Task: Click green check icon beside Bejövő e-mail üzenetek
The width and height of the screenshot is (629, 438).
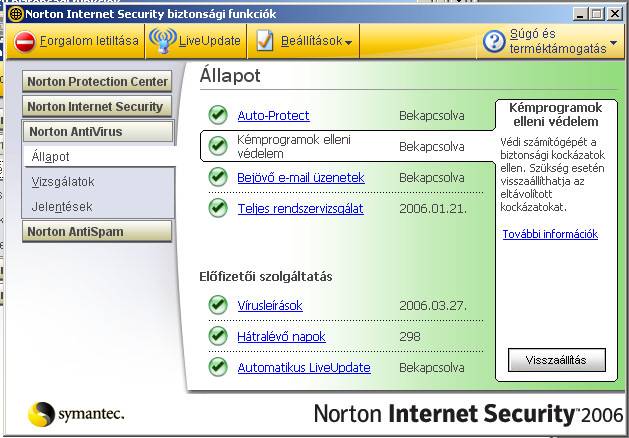Action: pos(217,177)
